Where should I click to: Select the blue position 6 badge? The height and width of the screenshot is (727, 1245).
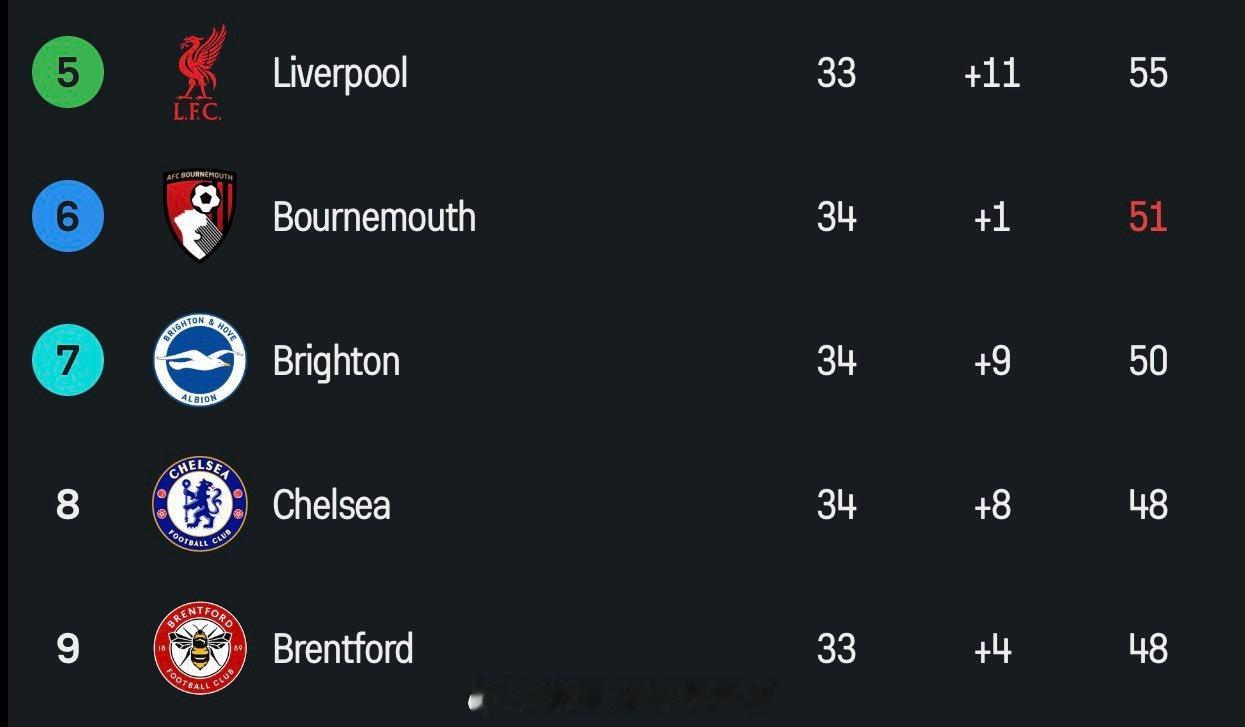[x=67, y=216]
